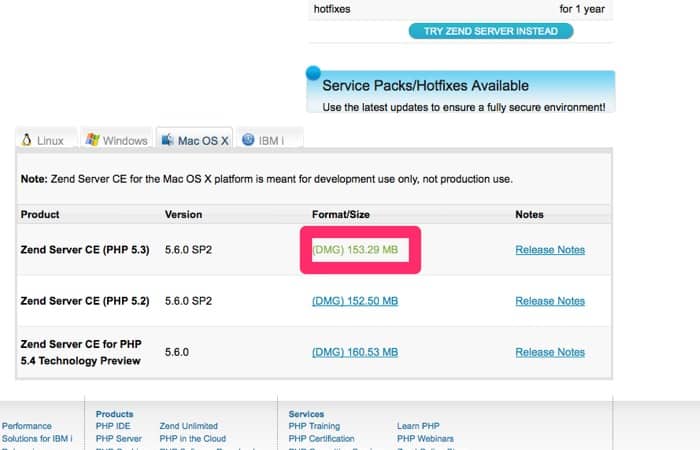Download PHP 5.4 Preview DMG 160.53 MB
Viewport: 700px width, 450px height.
click(x=355, y=352)
